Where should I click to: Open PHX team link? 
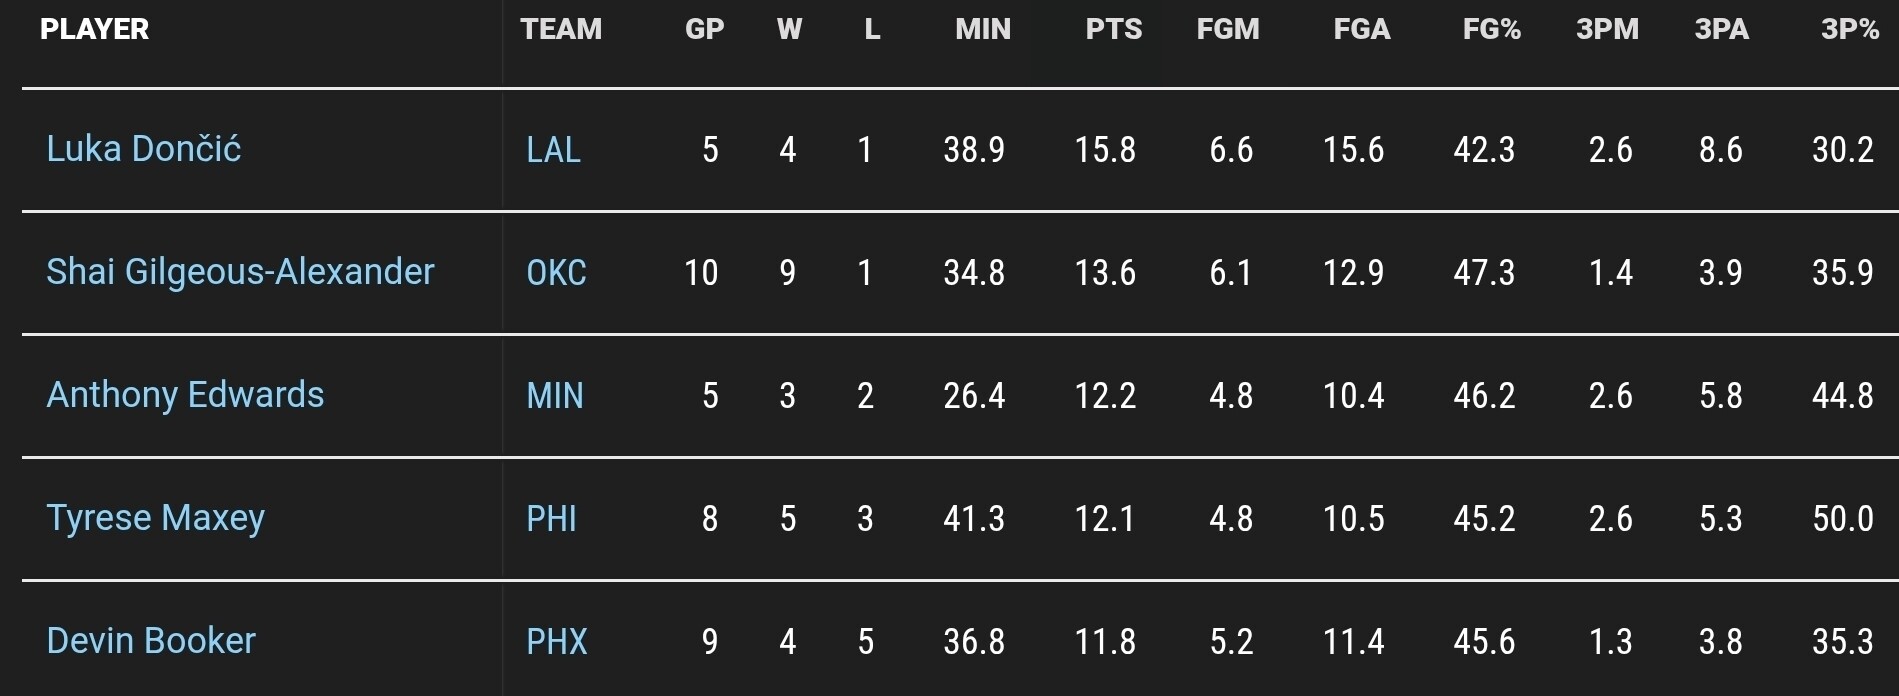[x=557, y=642]
